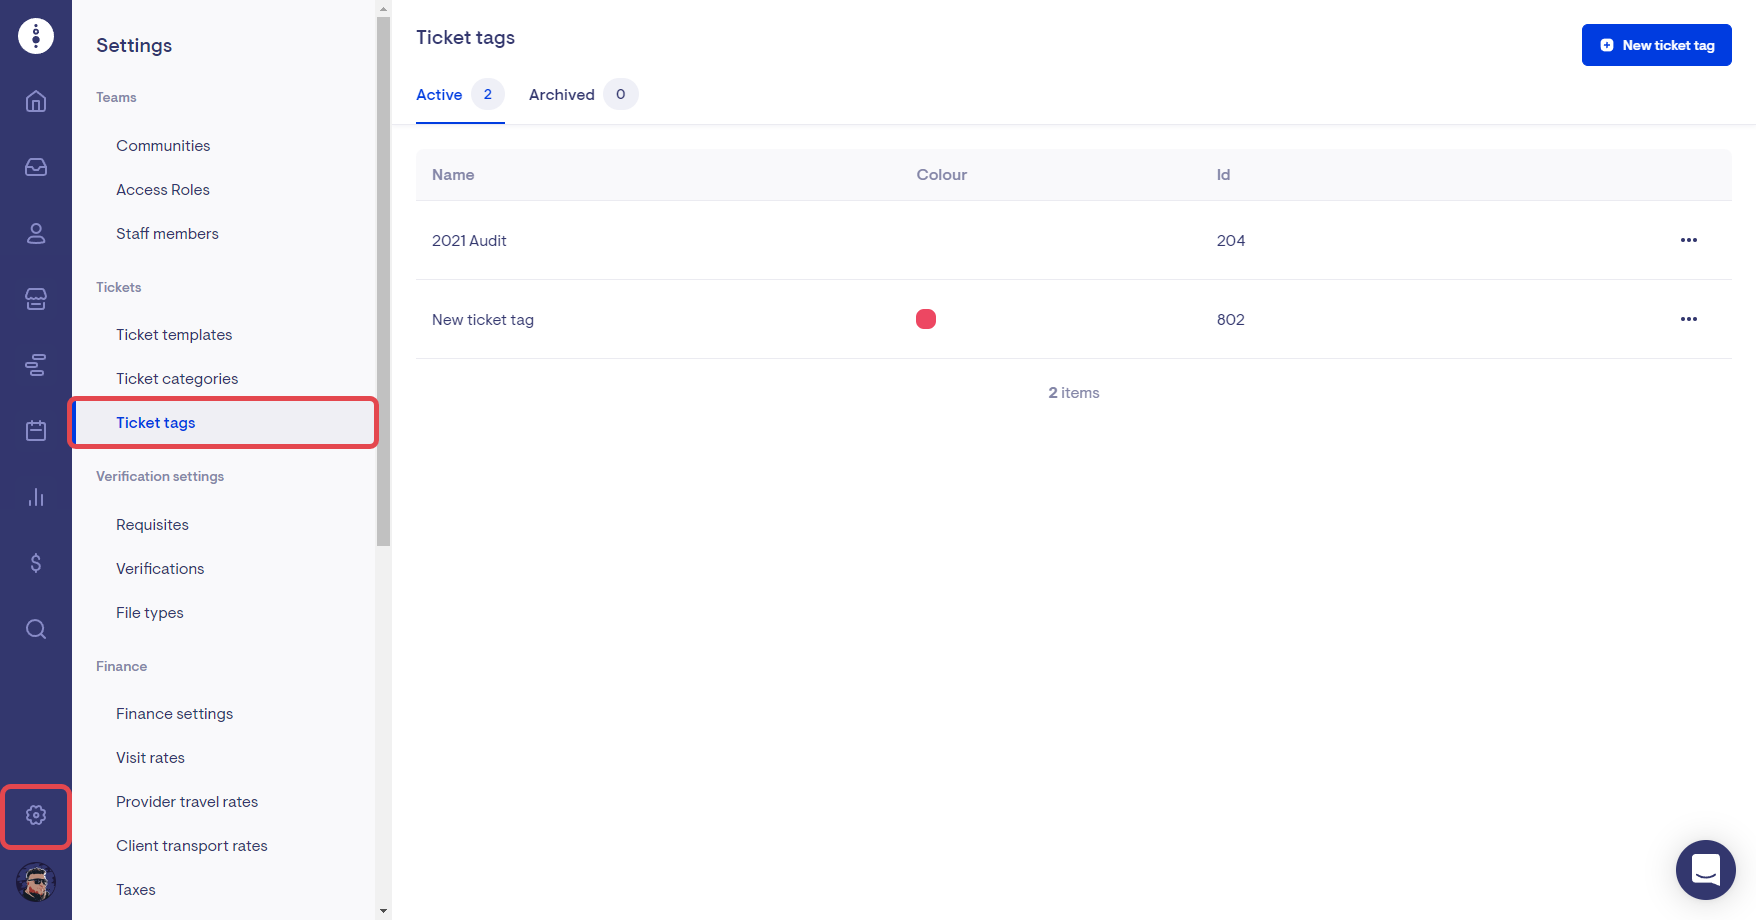The height and width of the screenshot is (920, 1756).
Task: Click the red colour swatch
Action: (926, 319)
